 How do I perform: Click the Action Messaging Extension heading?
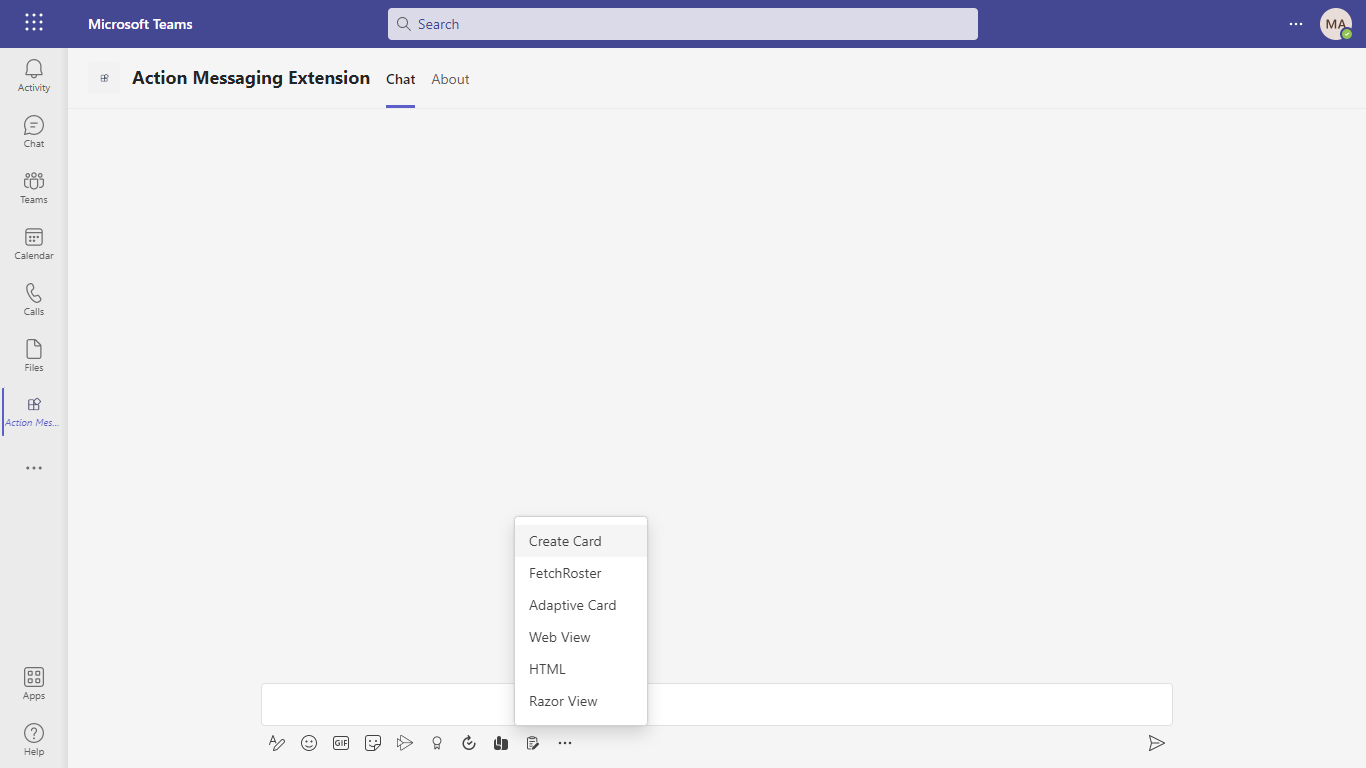(251, 78)
